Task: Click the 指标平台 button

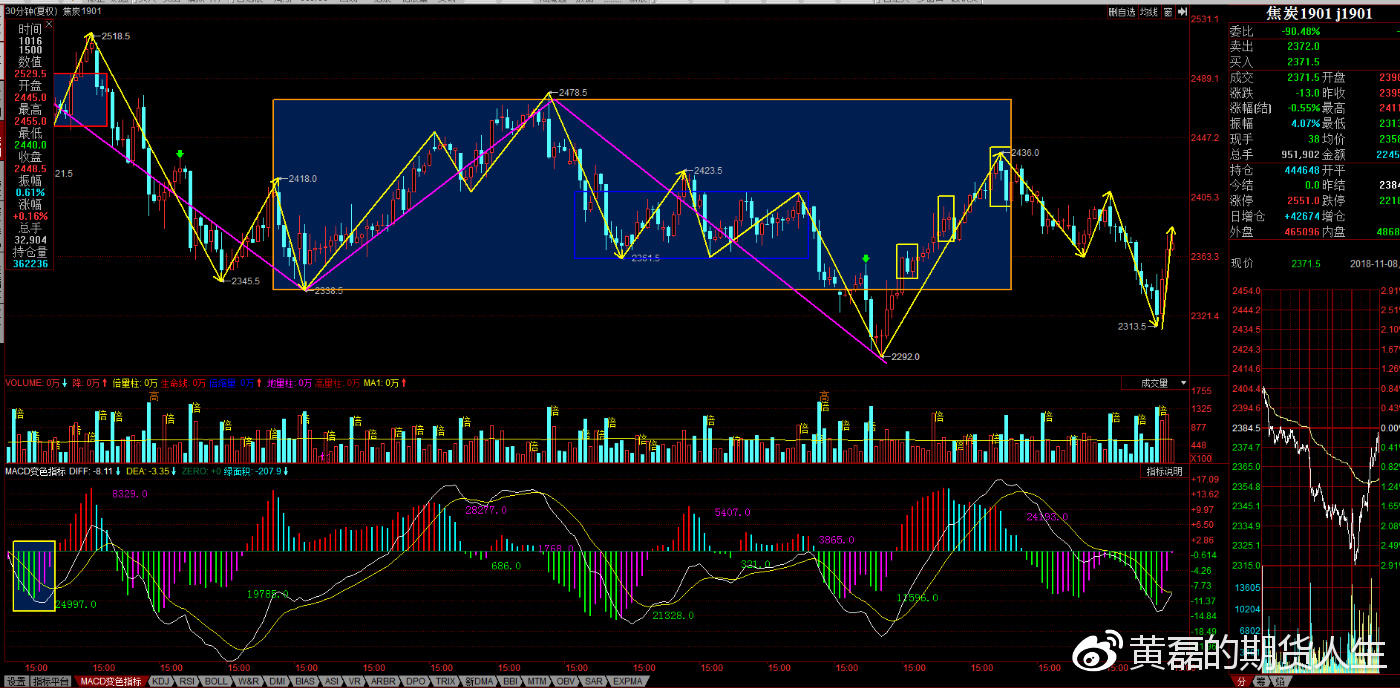Action: click(x=50, y=681)
